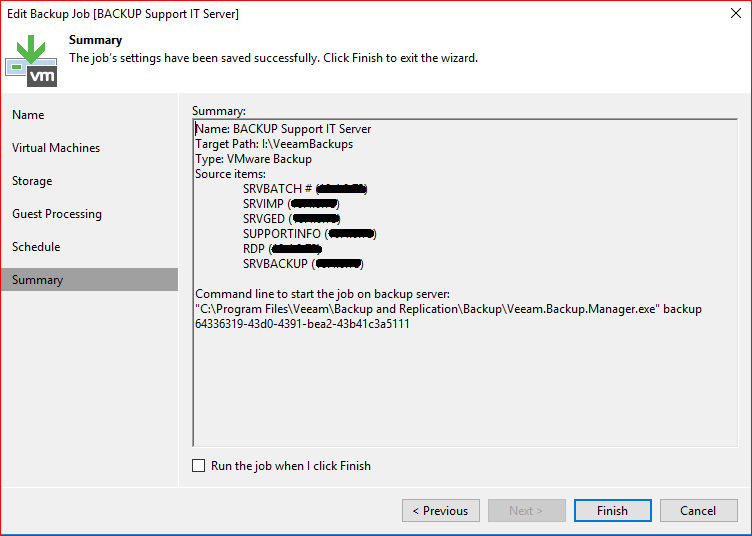The height and width of the screenshot is (536, 752).
Task: Select the Summary step in sidebar
Action: coord(38,280)
